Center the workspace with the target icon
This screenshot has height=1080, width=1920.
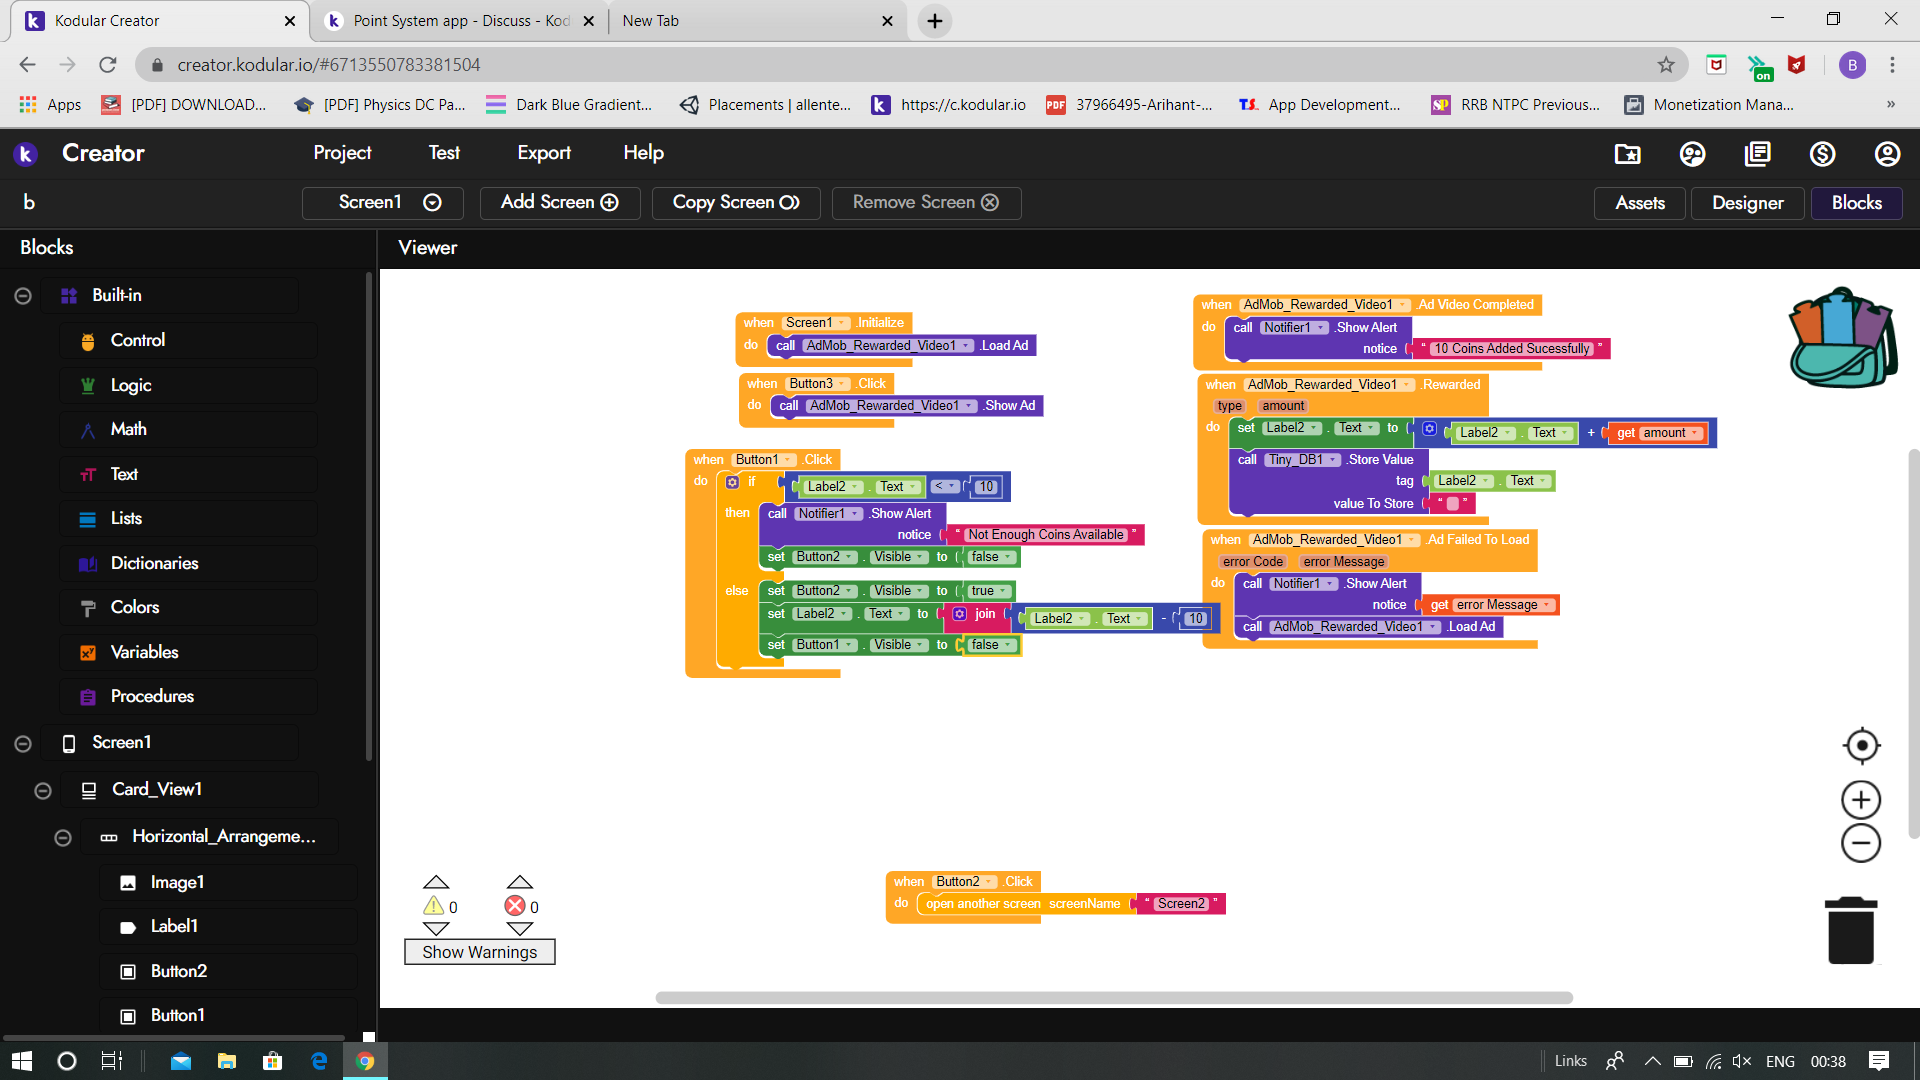tap(1861, 746)
